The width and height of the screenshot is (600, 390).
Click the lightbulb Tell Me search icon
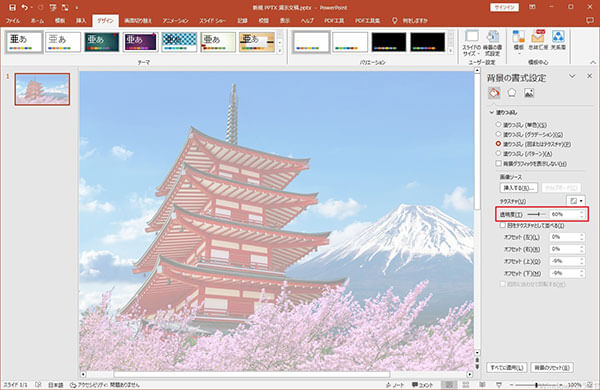pos(395,21)
